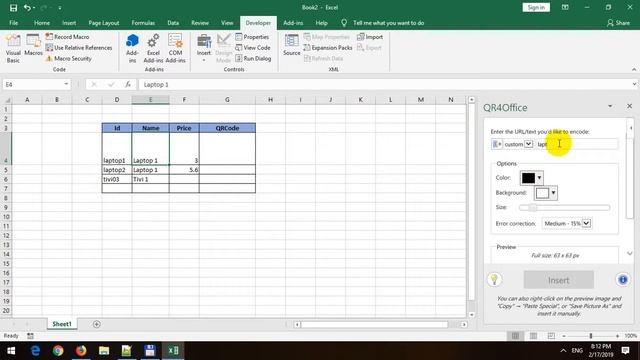Viewport: 640px width, 360px height.
Task: Open Chrome from the taskbar
Action: pyautogui.click(x=58, y=351)
